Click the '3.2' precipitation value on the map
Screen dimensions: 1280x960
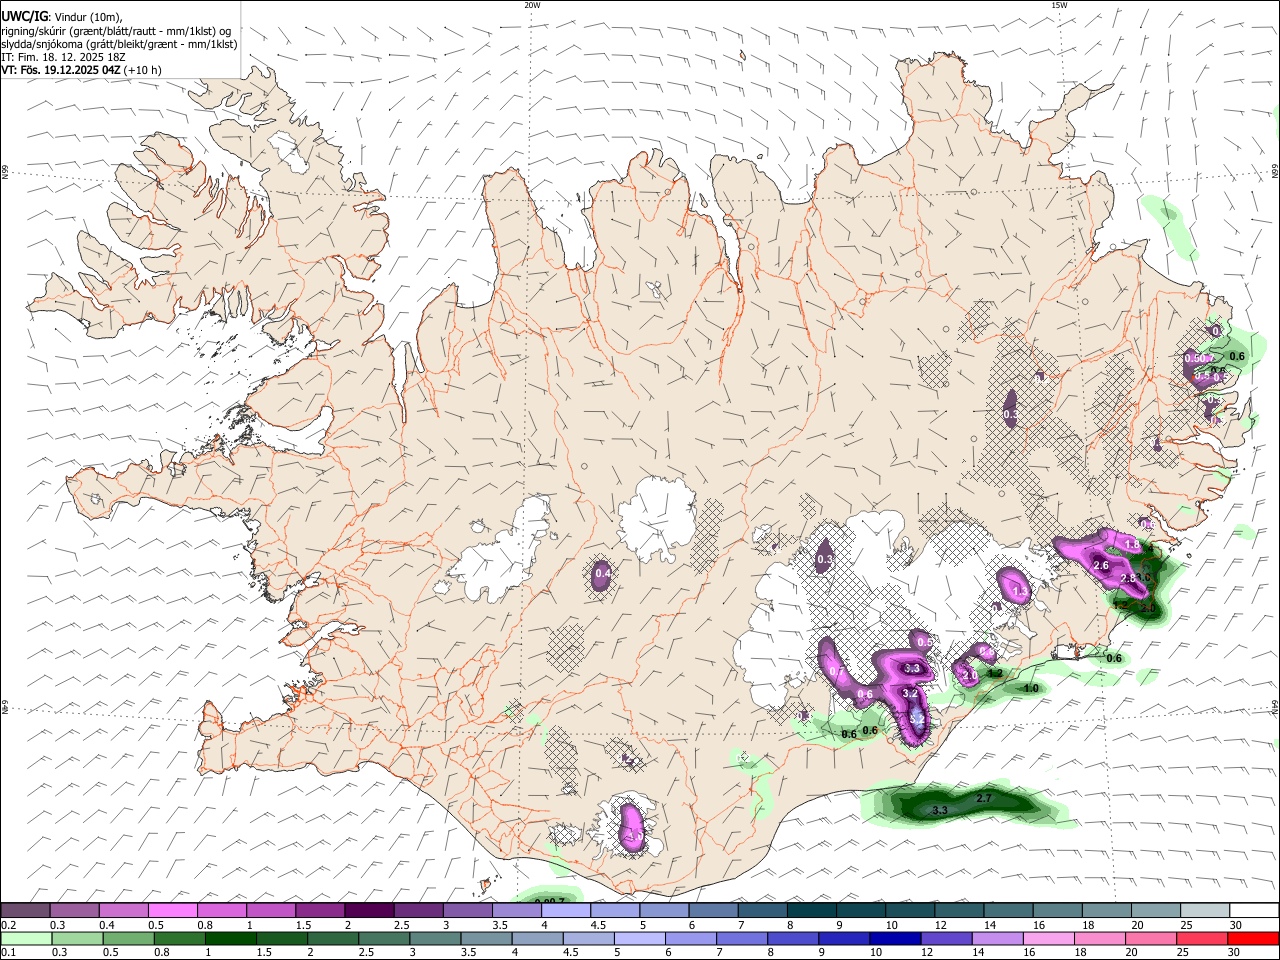(x=910, y=693)
